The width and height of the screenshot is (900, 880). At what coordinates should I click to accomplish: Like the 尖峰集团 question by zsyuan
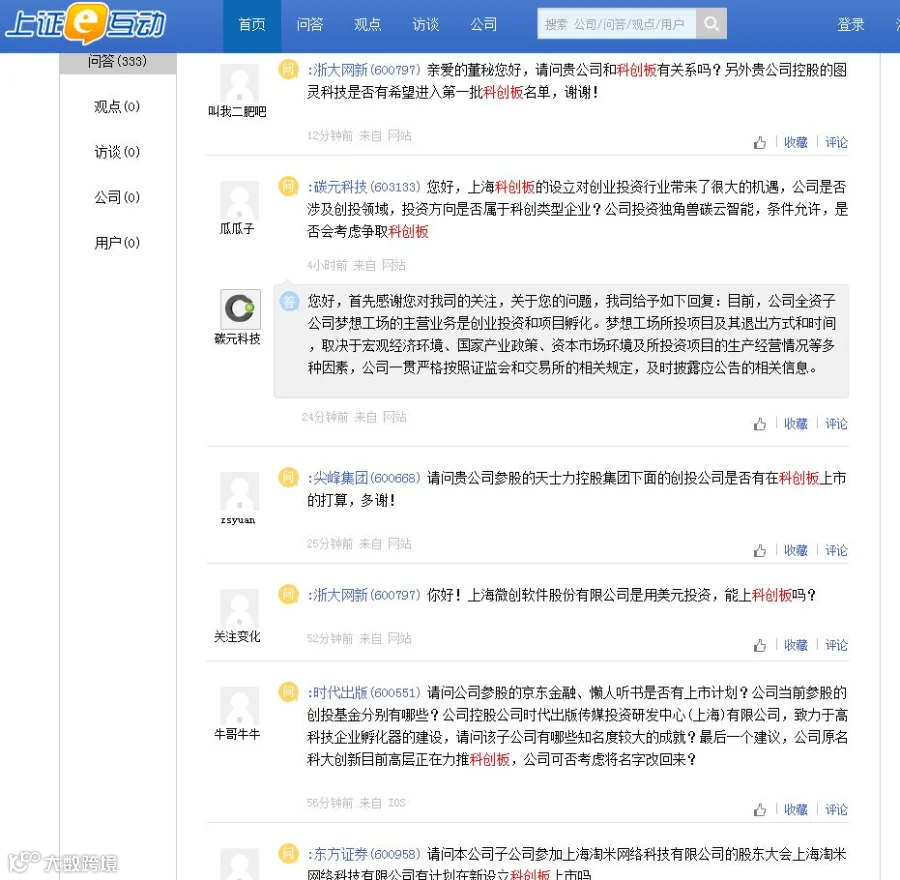(x=760, y=551)
